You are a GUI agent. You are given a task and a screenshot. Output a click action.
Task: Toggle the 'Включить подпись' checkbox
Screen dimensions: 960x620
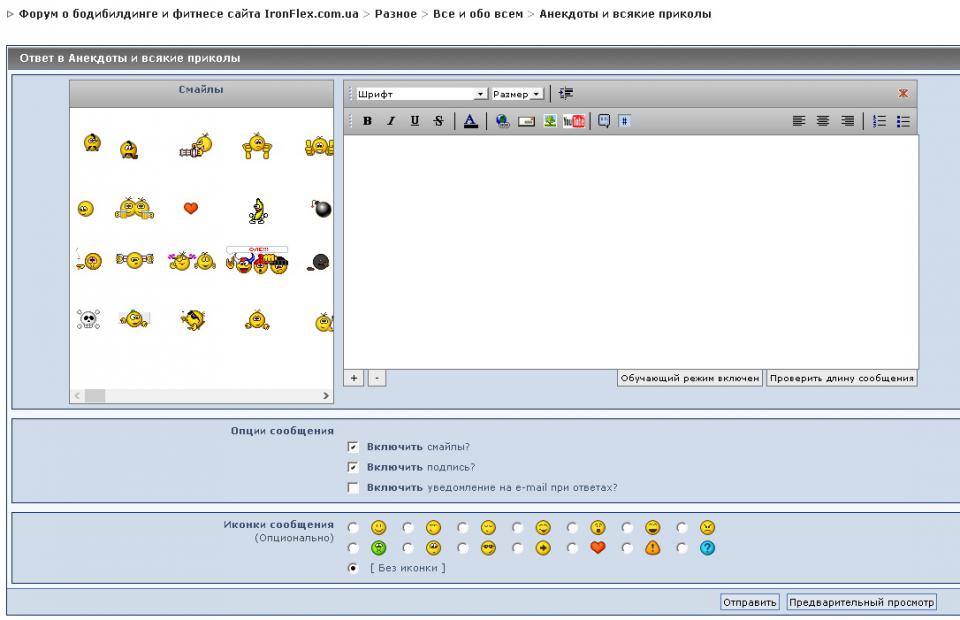(x=353, y=467)
